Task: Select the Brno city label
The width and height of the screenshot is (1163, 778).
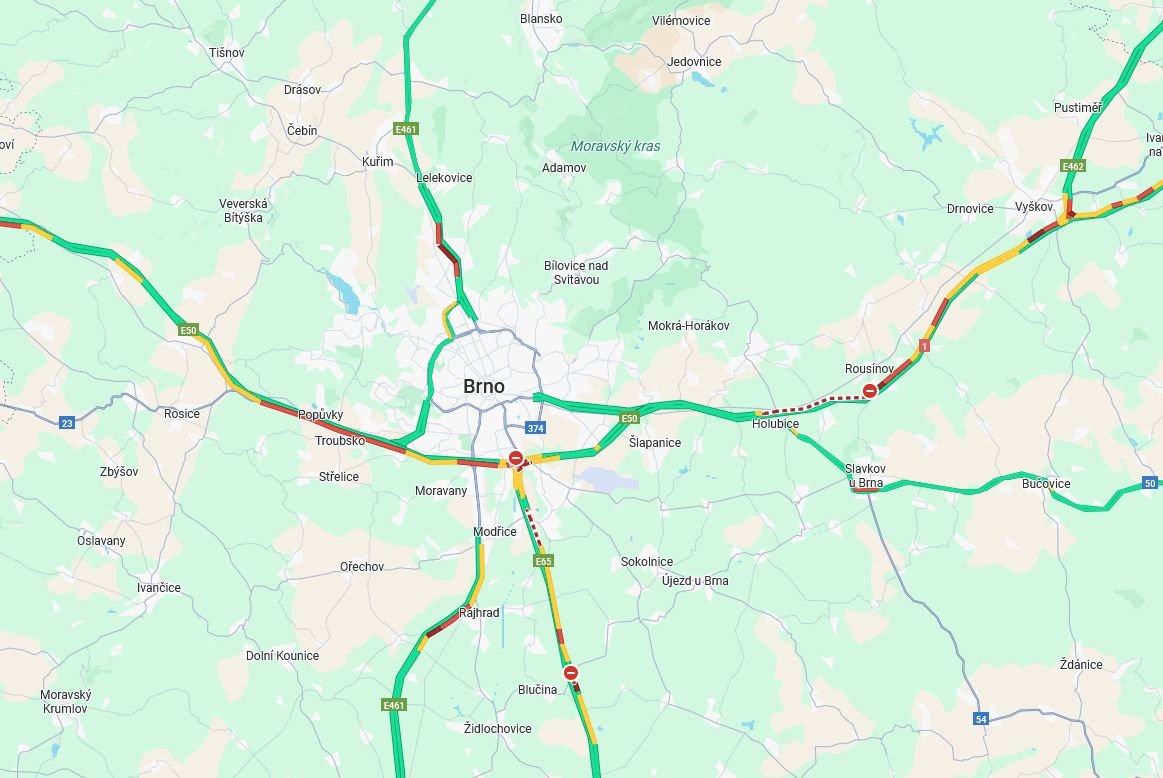Action: tap(484, 386)
